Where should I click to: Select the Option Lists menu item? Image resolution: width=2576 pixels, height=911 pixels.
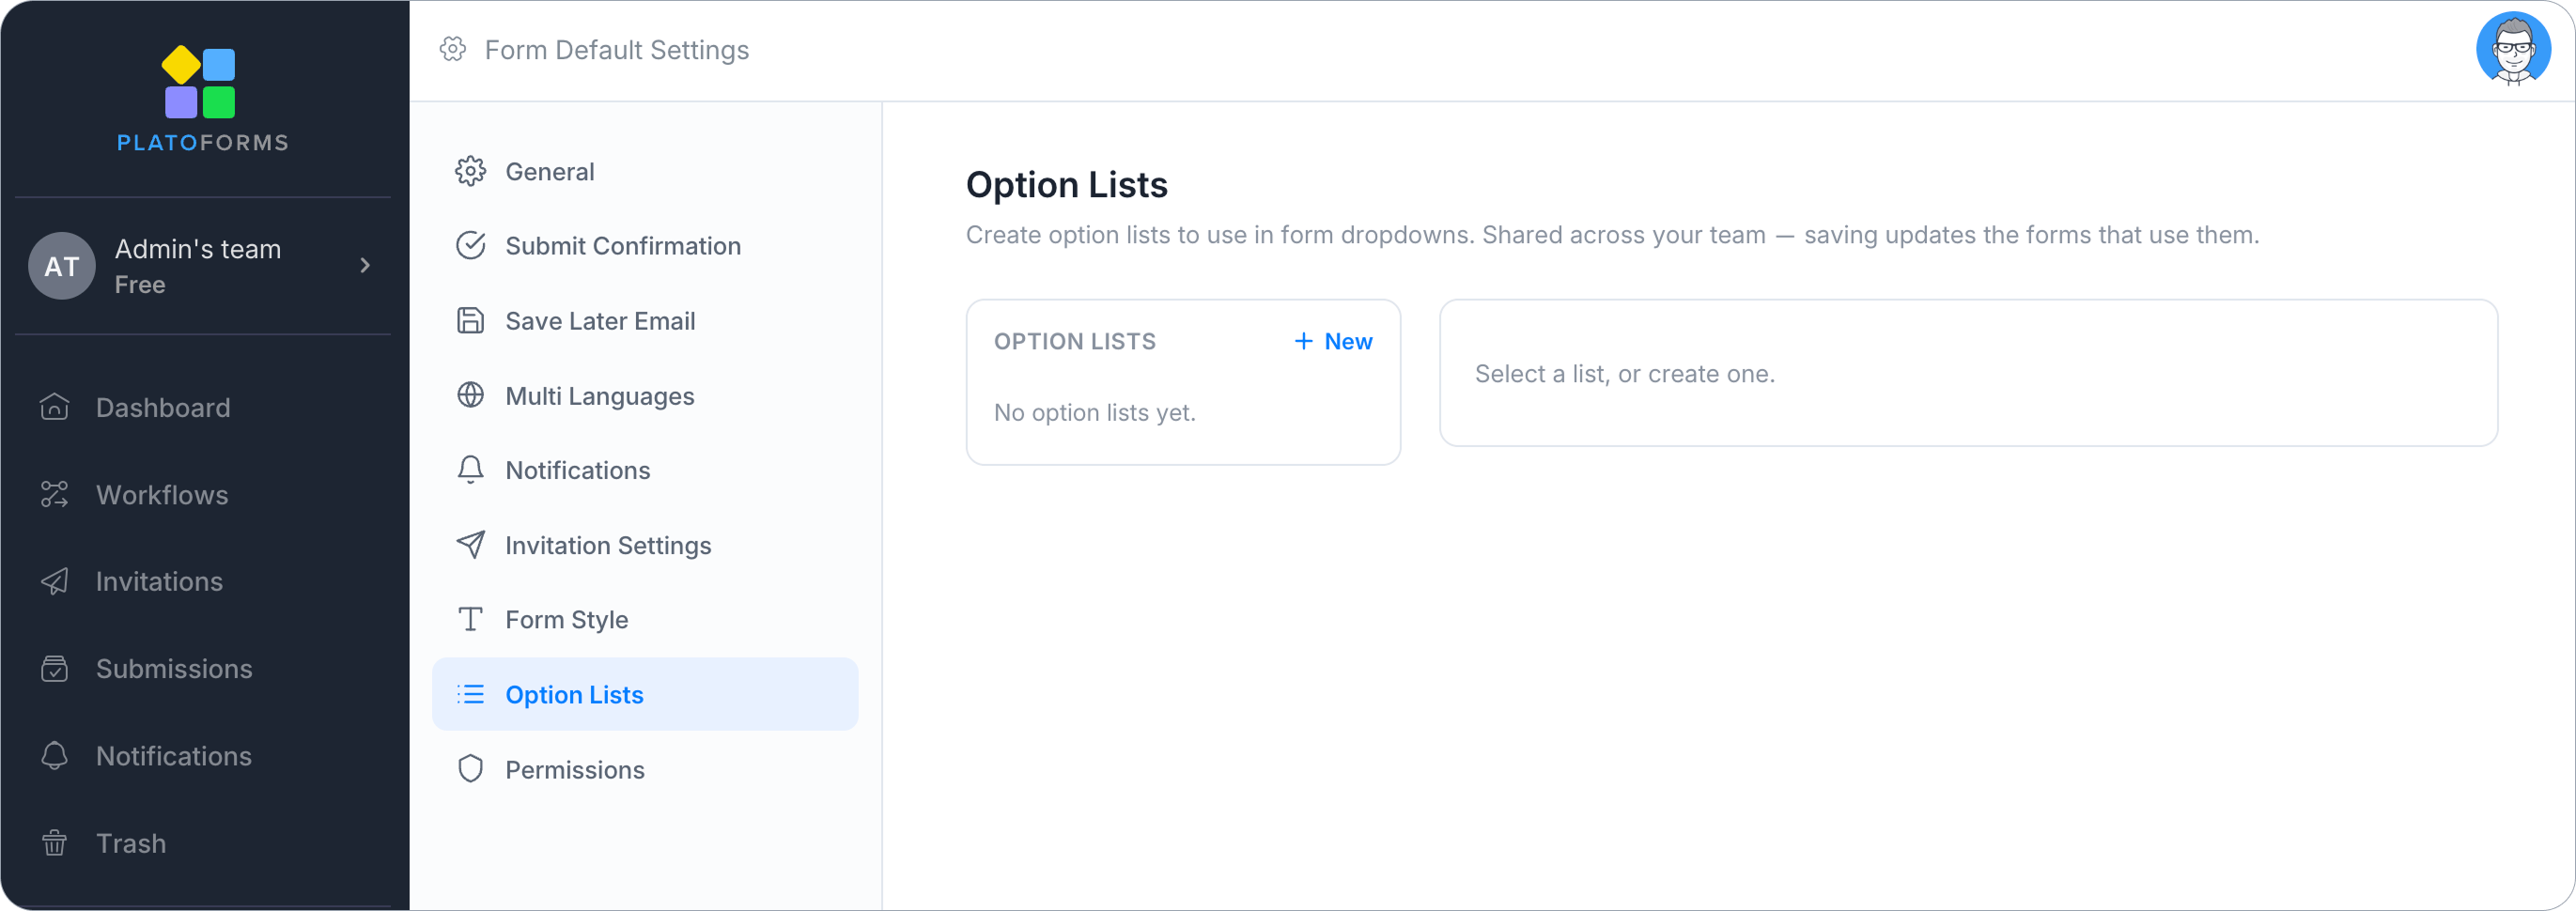(x=645, y=694)
